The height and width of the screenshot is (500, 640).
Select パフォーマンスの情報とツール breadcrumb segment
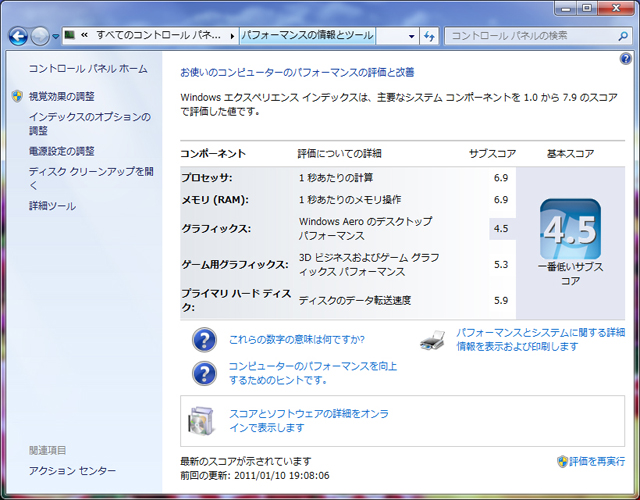click(x=307, y=35)
